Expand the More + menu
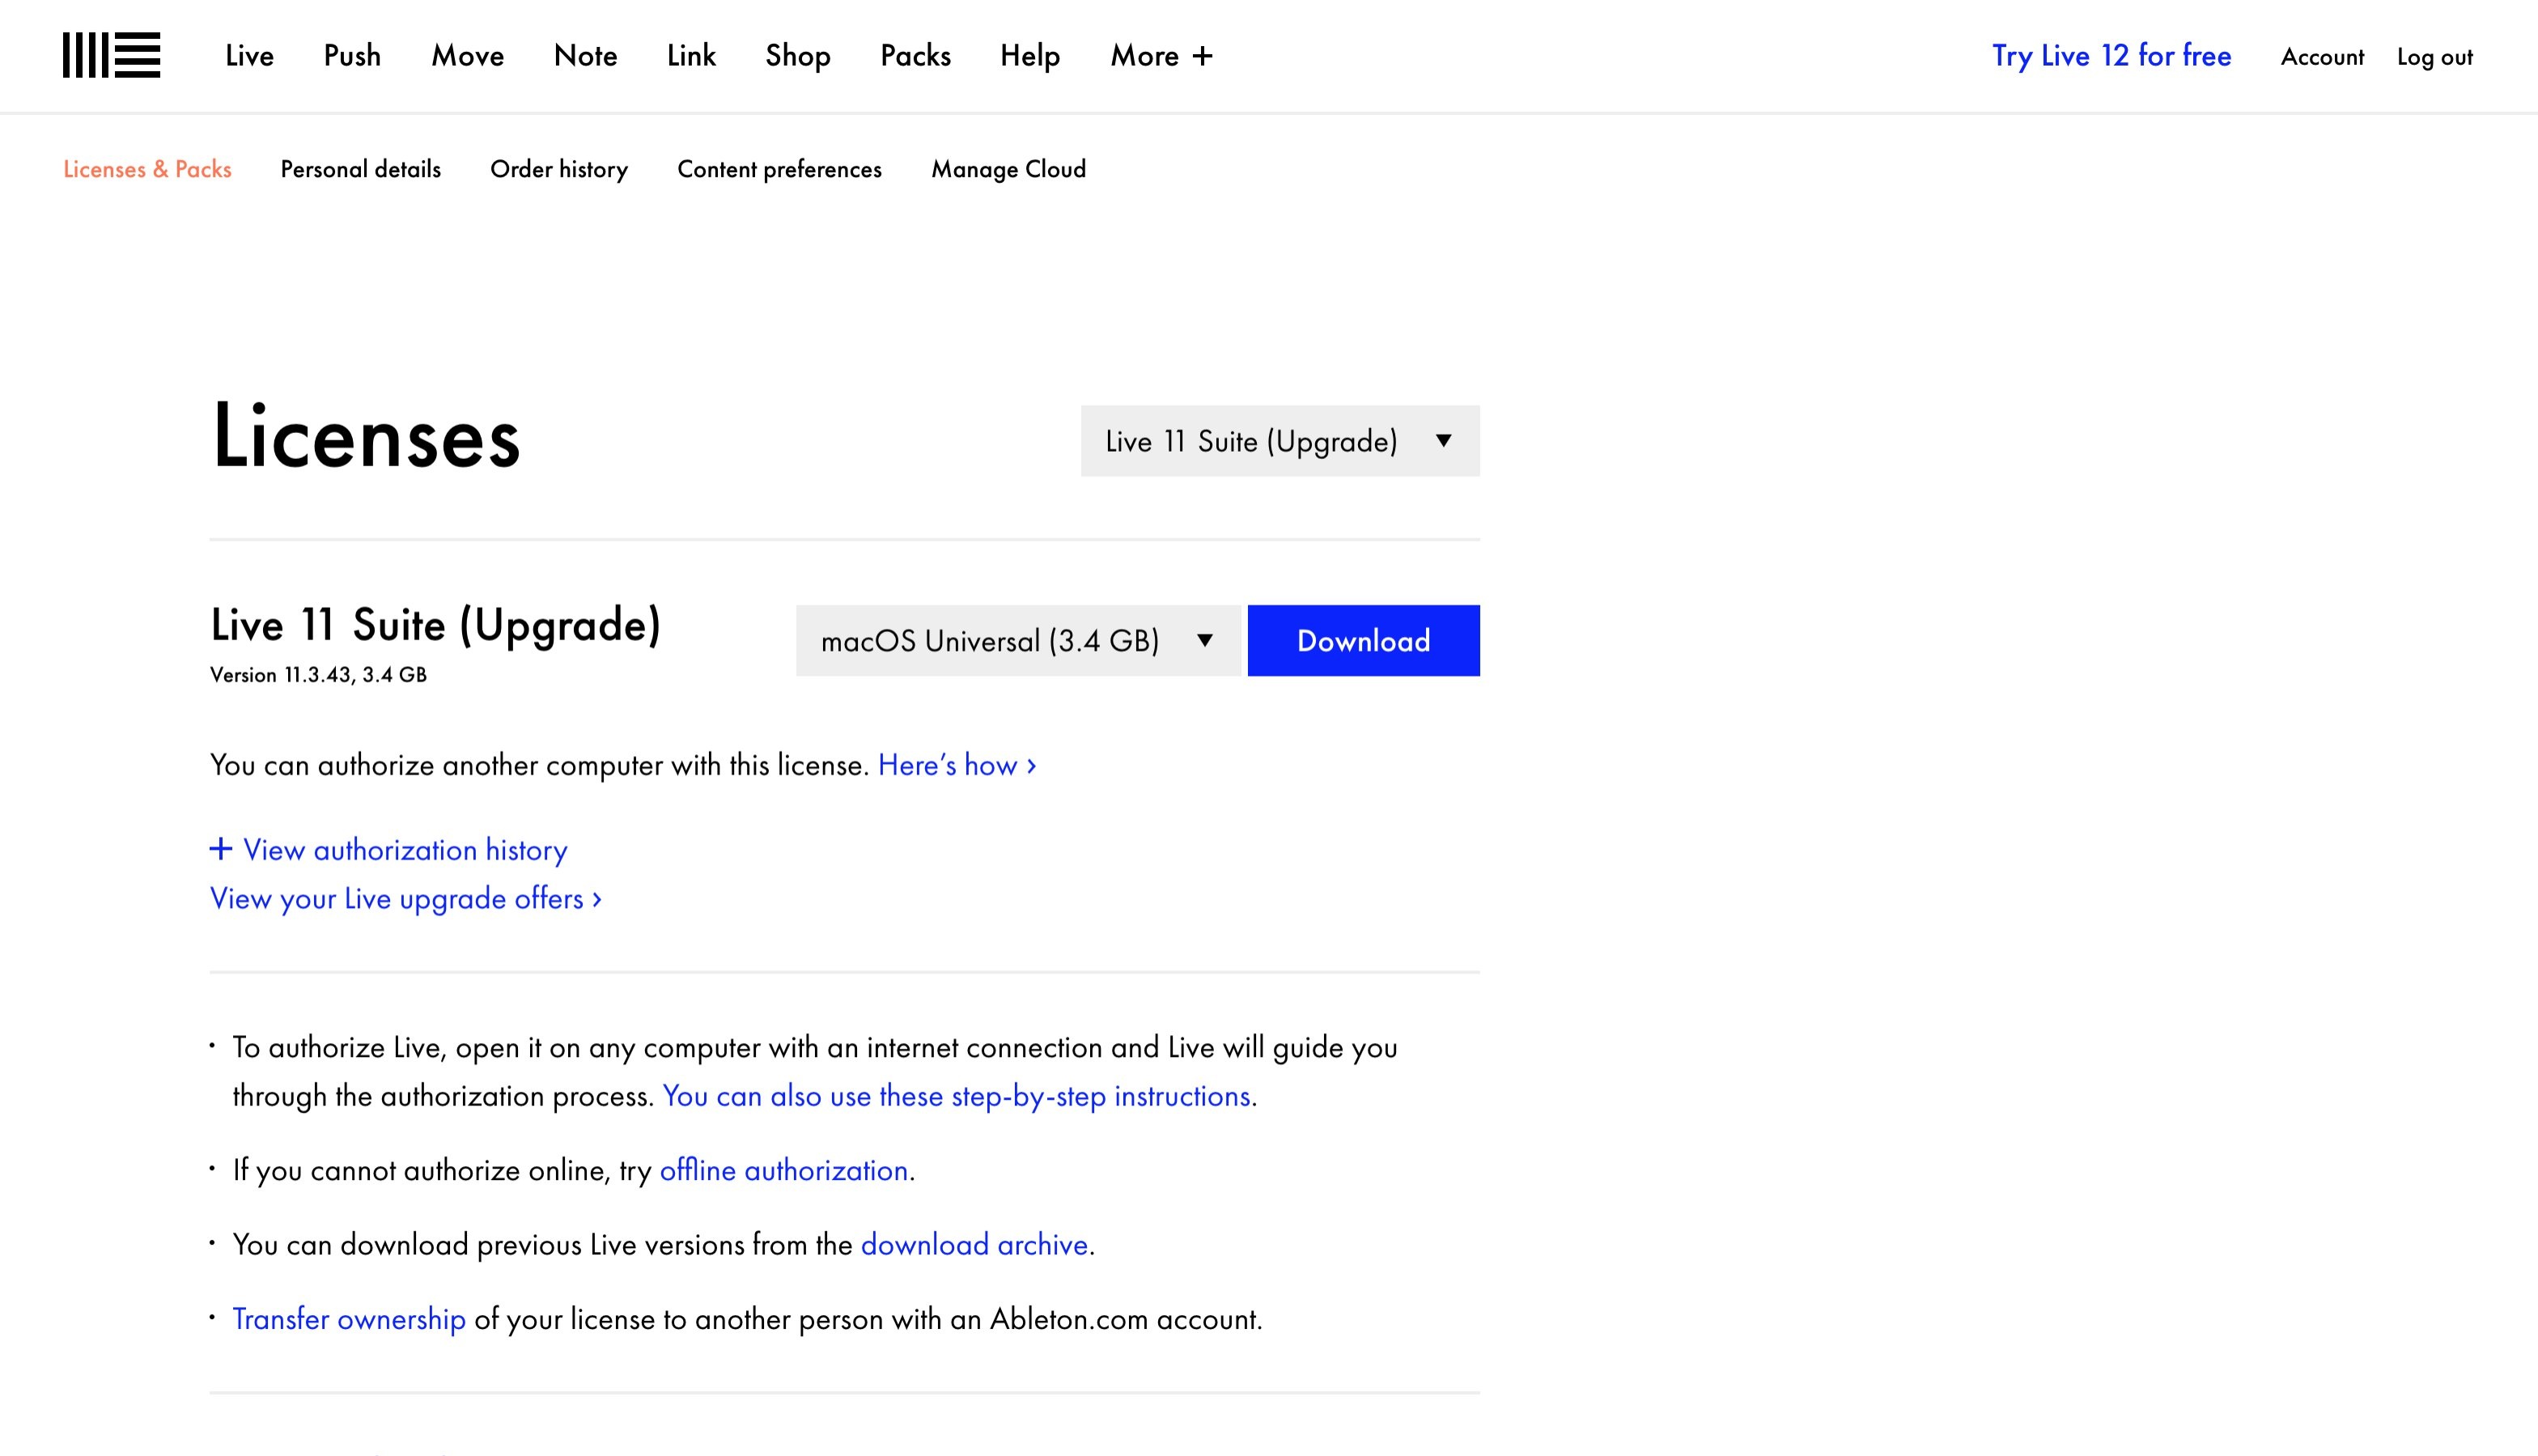Image resolution: width=2538 pixels, height=1456 pixels. (x=1160, y=56)
